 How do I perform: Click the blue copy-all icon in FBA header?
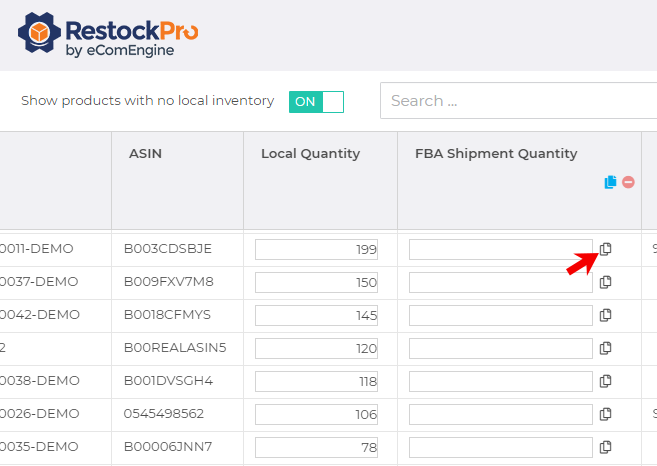tap(610, 182)
